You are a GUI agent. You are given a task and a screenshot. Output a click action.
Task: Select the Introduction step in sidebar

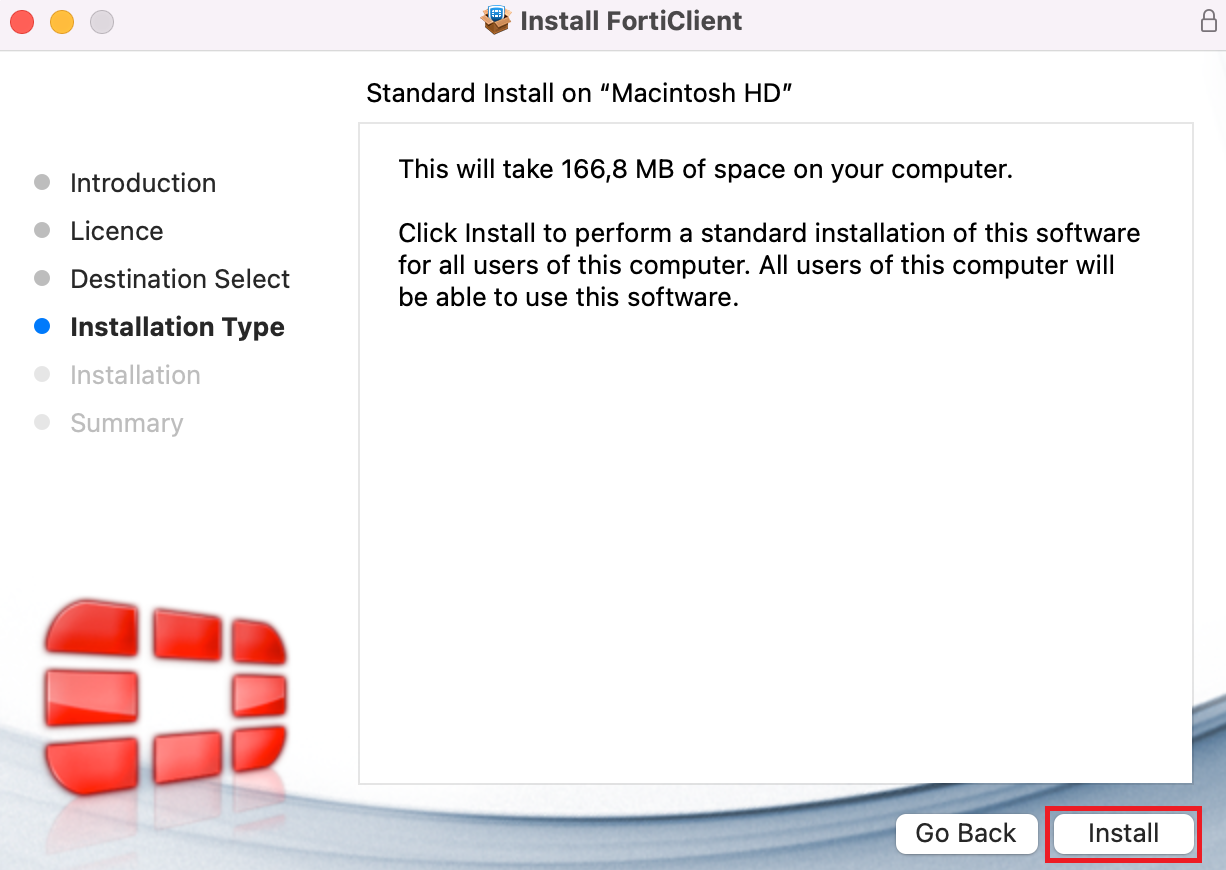(x=143, y=183)
